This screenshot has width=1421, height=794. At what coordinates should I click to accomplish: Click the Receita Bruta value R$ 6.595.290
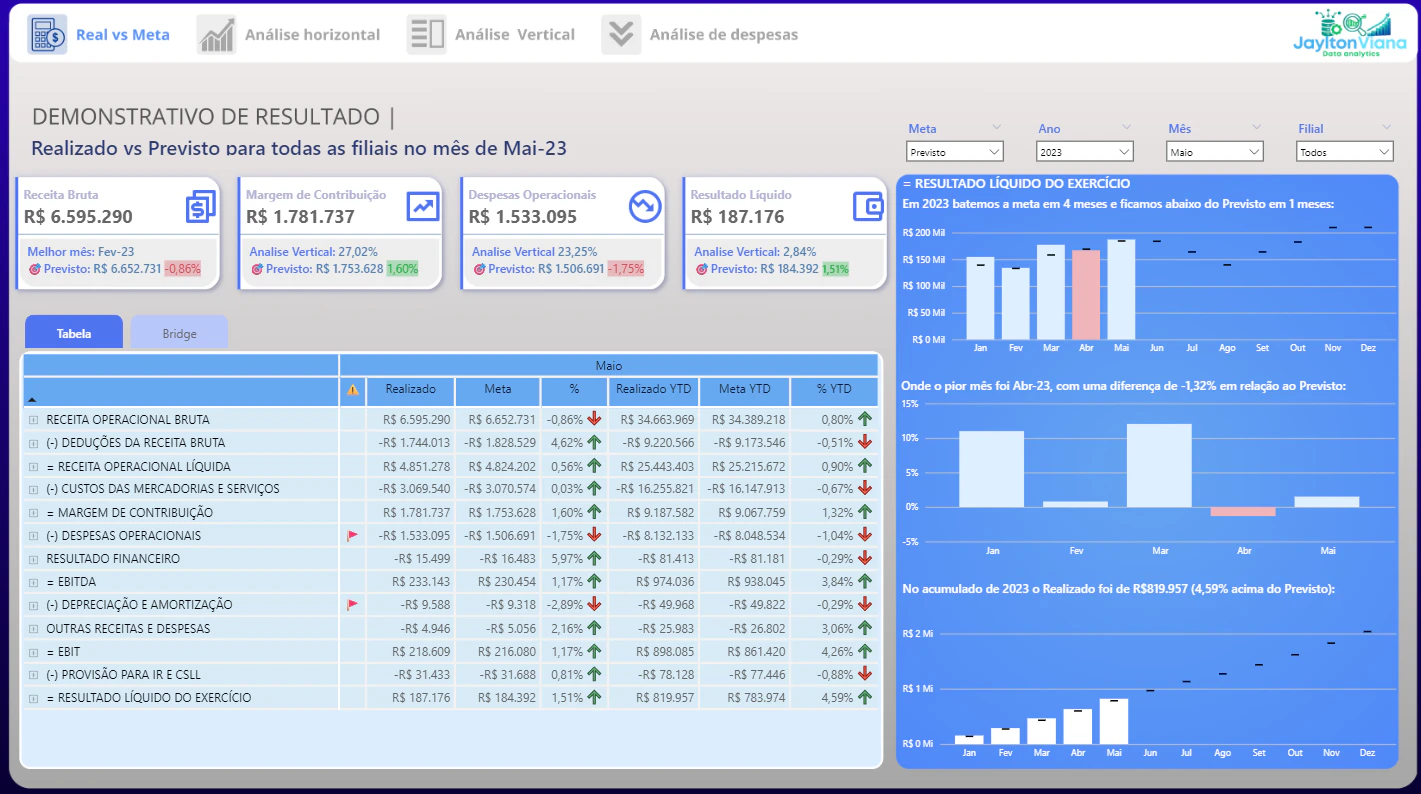click(x=78, y=217)
